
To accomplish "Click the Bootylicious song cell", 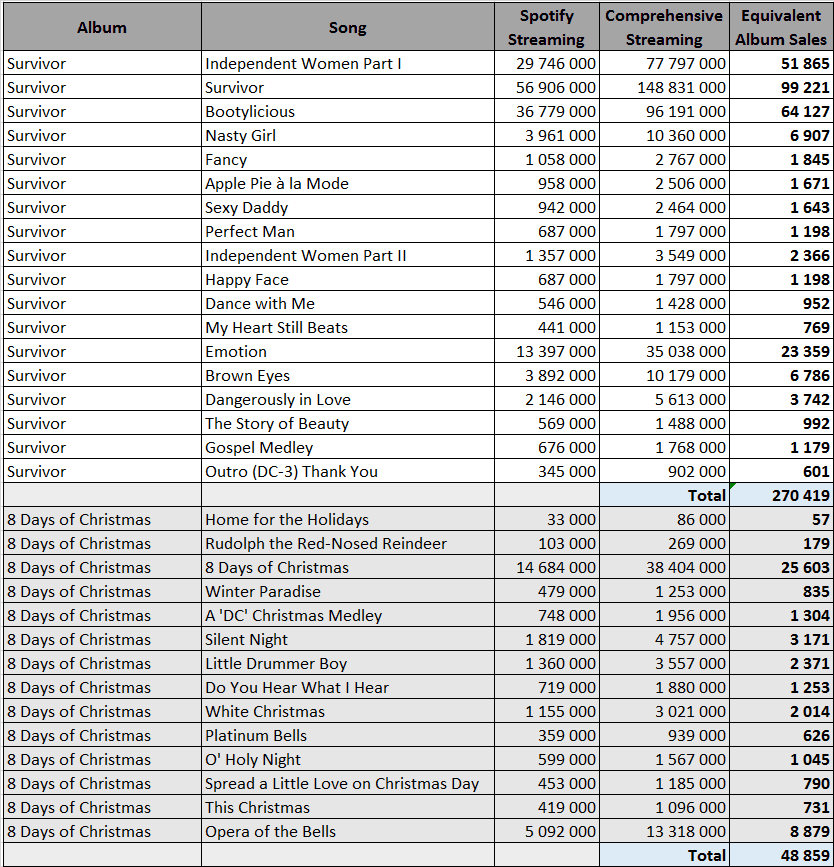I will click(x=348, y=111).
